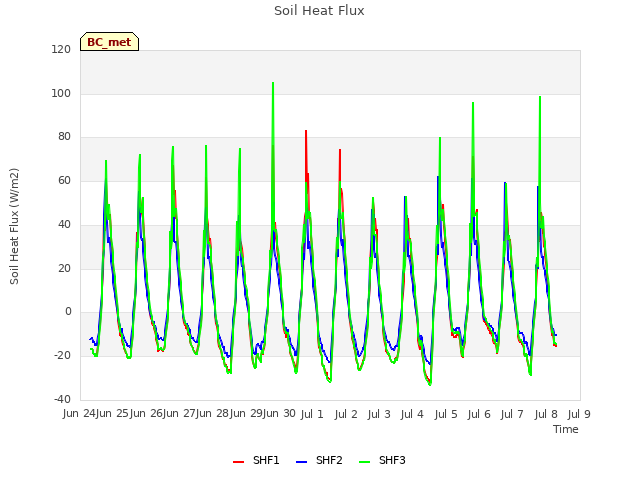Click the x-axis tick label Jun 24
The width and height of the screenshot is (640, 480).
(79, 414)
